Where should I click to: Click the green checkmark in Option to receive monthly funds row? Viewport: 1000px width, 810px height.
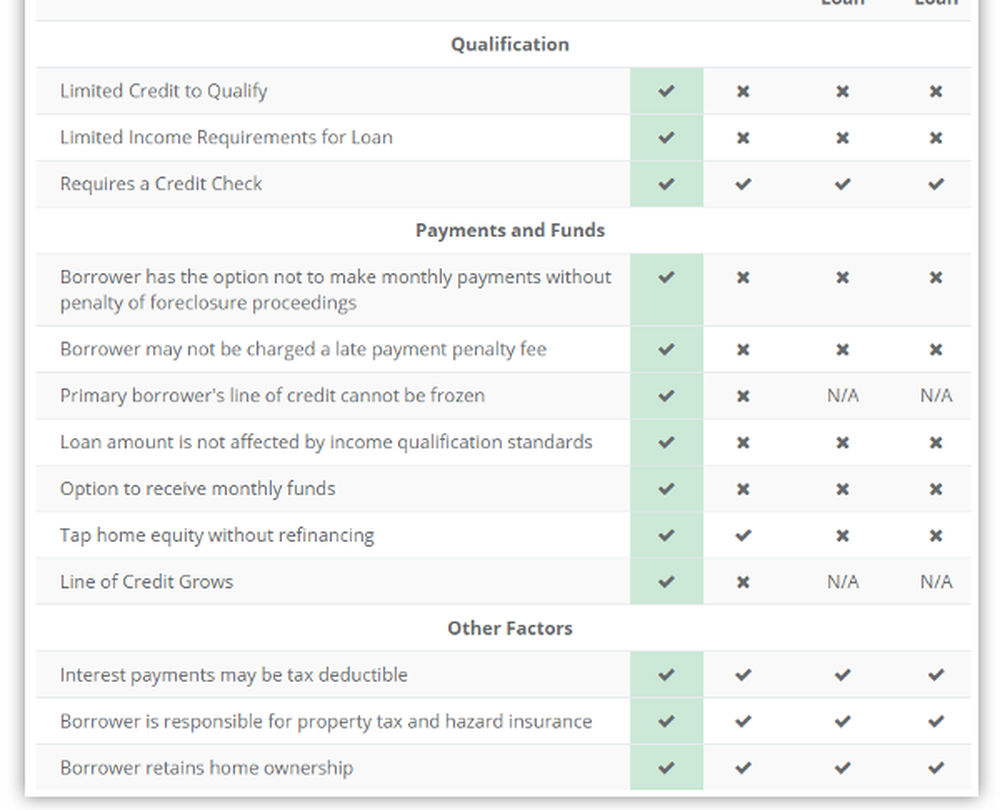[x=666, y=489]
